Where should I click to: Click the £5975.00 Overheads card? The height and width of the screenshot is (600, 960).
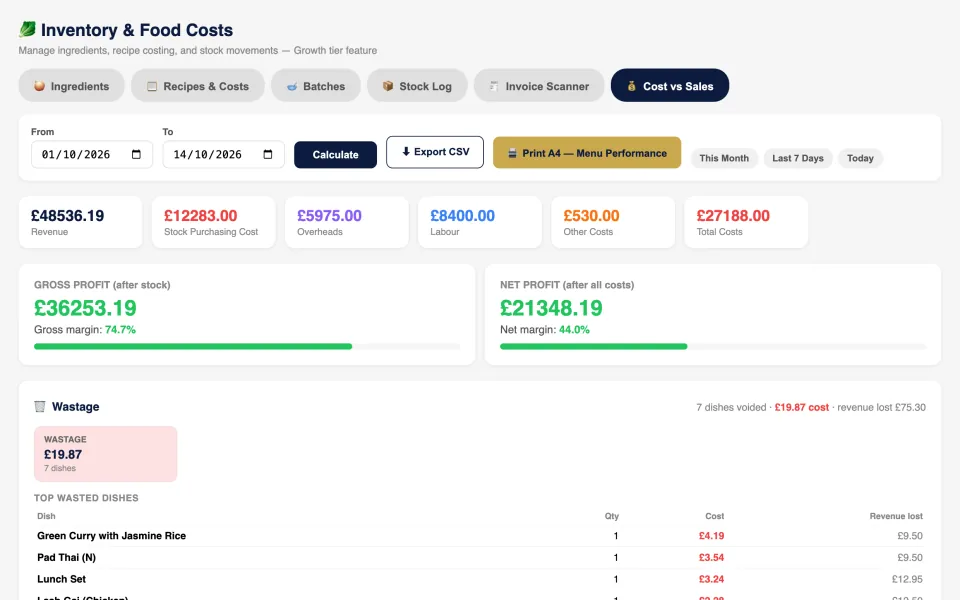(347, 222)
